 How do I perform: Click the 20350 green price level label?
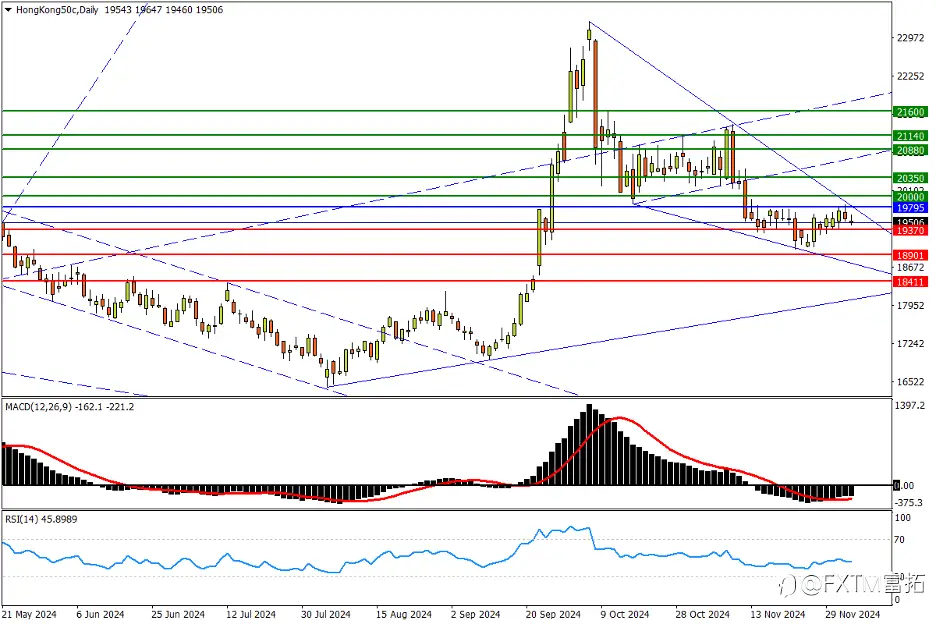tap(910, 178)
